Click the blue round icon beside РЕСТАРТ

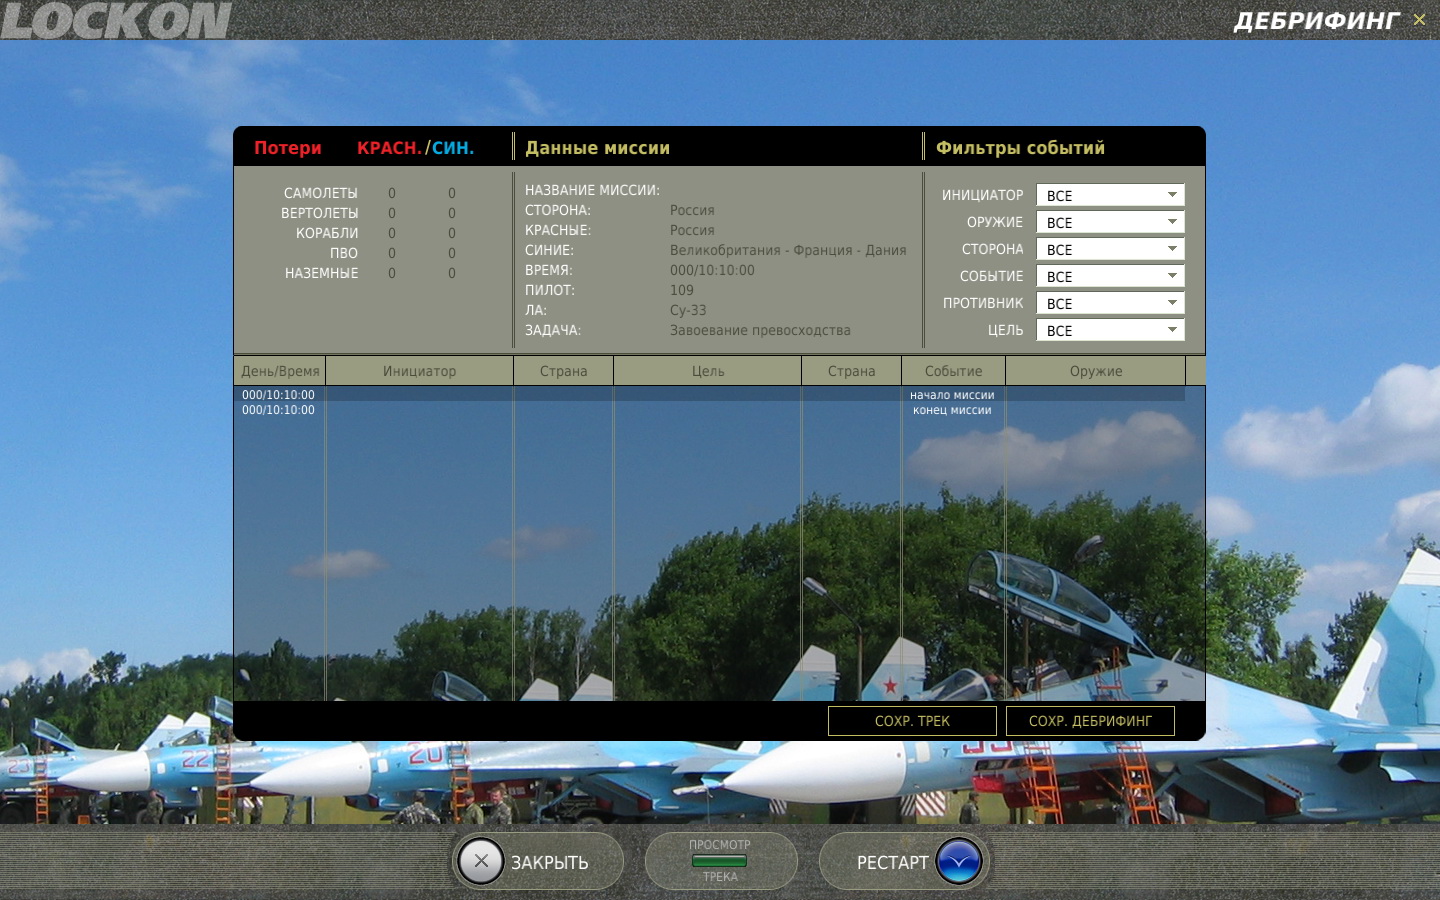(x=958, y=861)
